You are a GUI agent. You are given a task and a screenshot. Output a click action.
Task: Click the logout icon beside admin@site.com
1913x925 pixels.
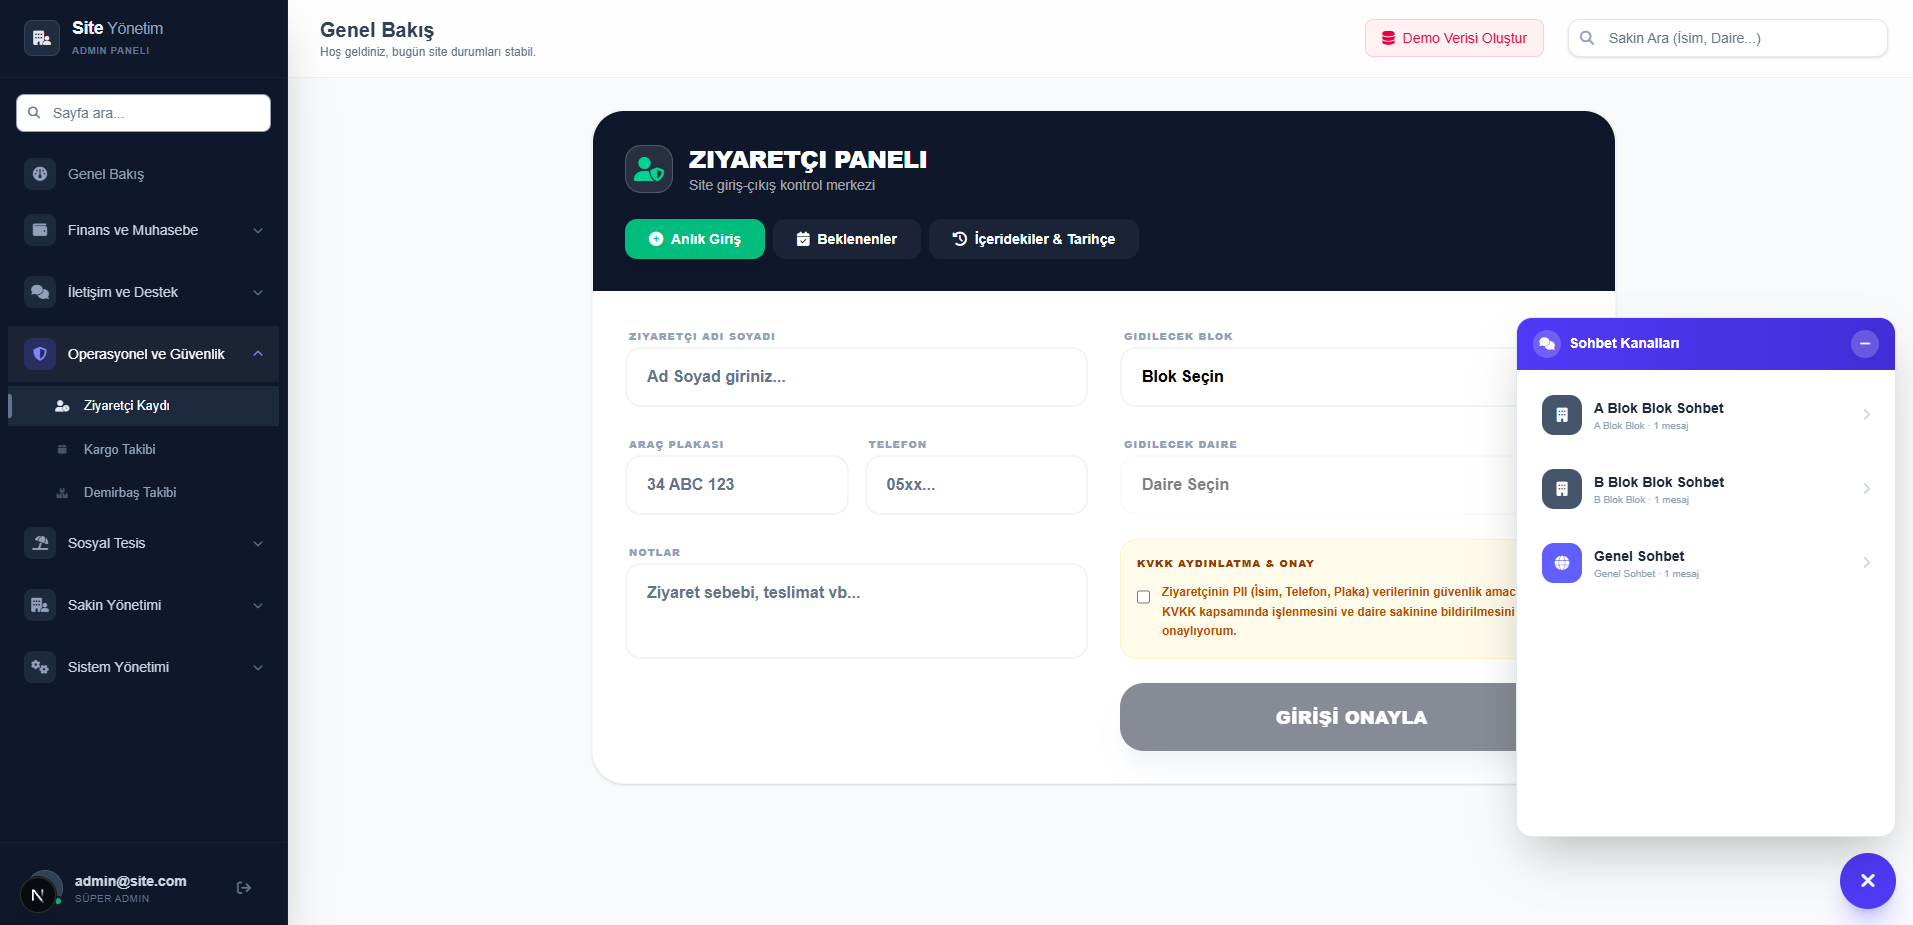[243, 888]
